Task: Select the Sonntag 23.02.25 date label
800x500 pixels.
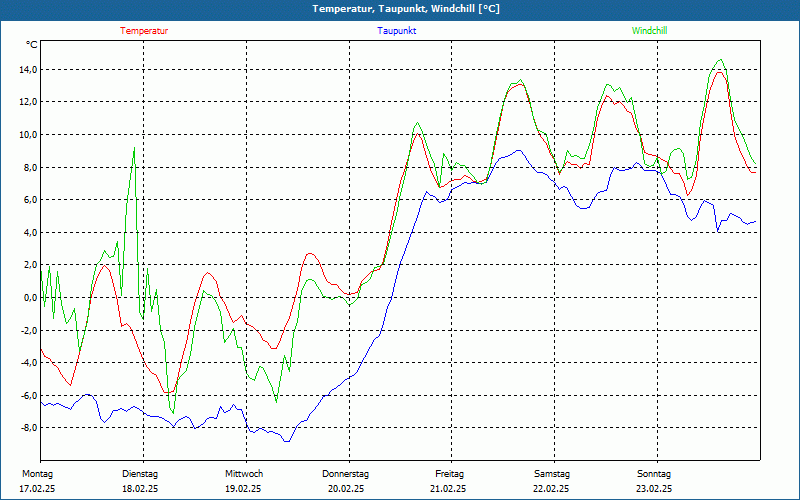Action: click(654, 481)
